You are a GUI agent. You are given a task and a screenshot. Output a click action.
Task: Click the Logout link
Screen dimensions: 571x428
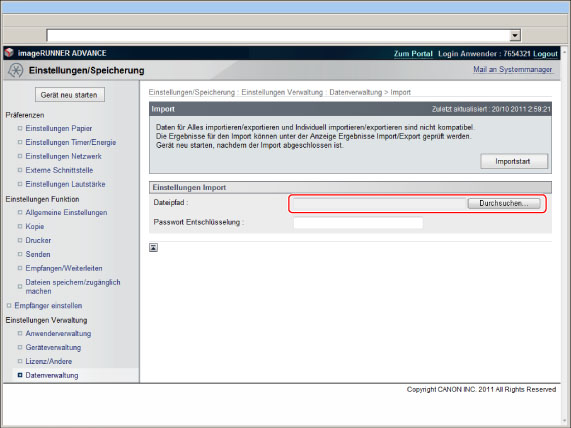545,54
